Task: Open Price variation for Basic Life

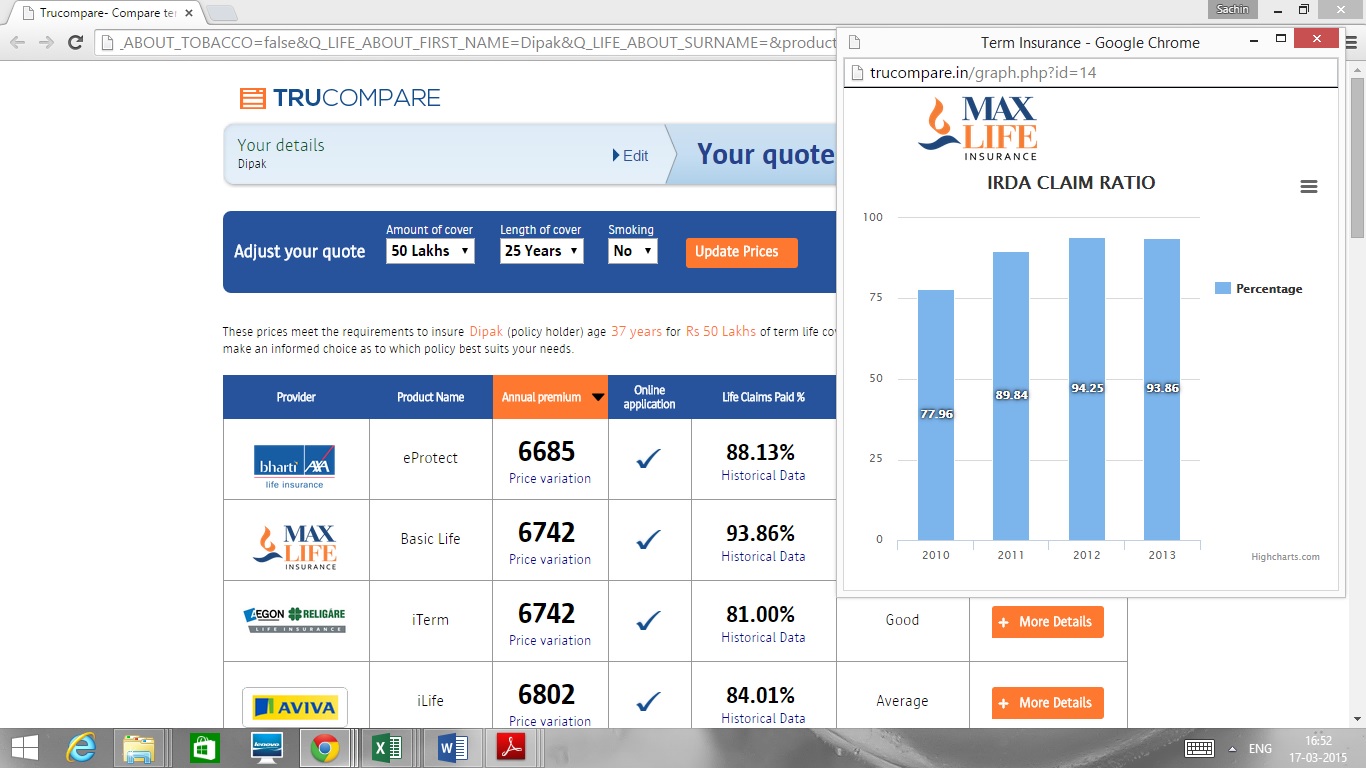Action: click(550, 559)
